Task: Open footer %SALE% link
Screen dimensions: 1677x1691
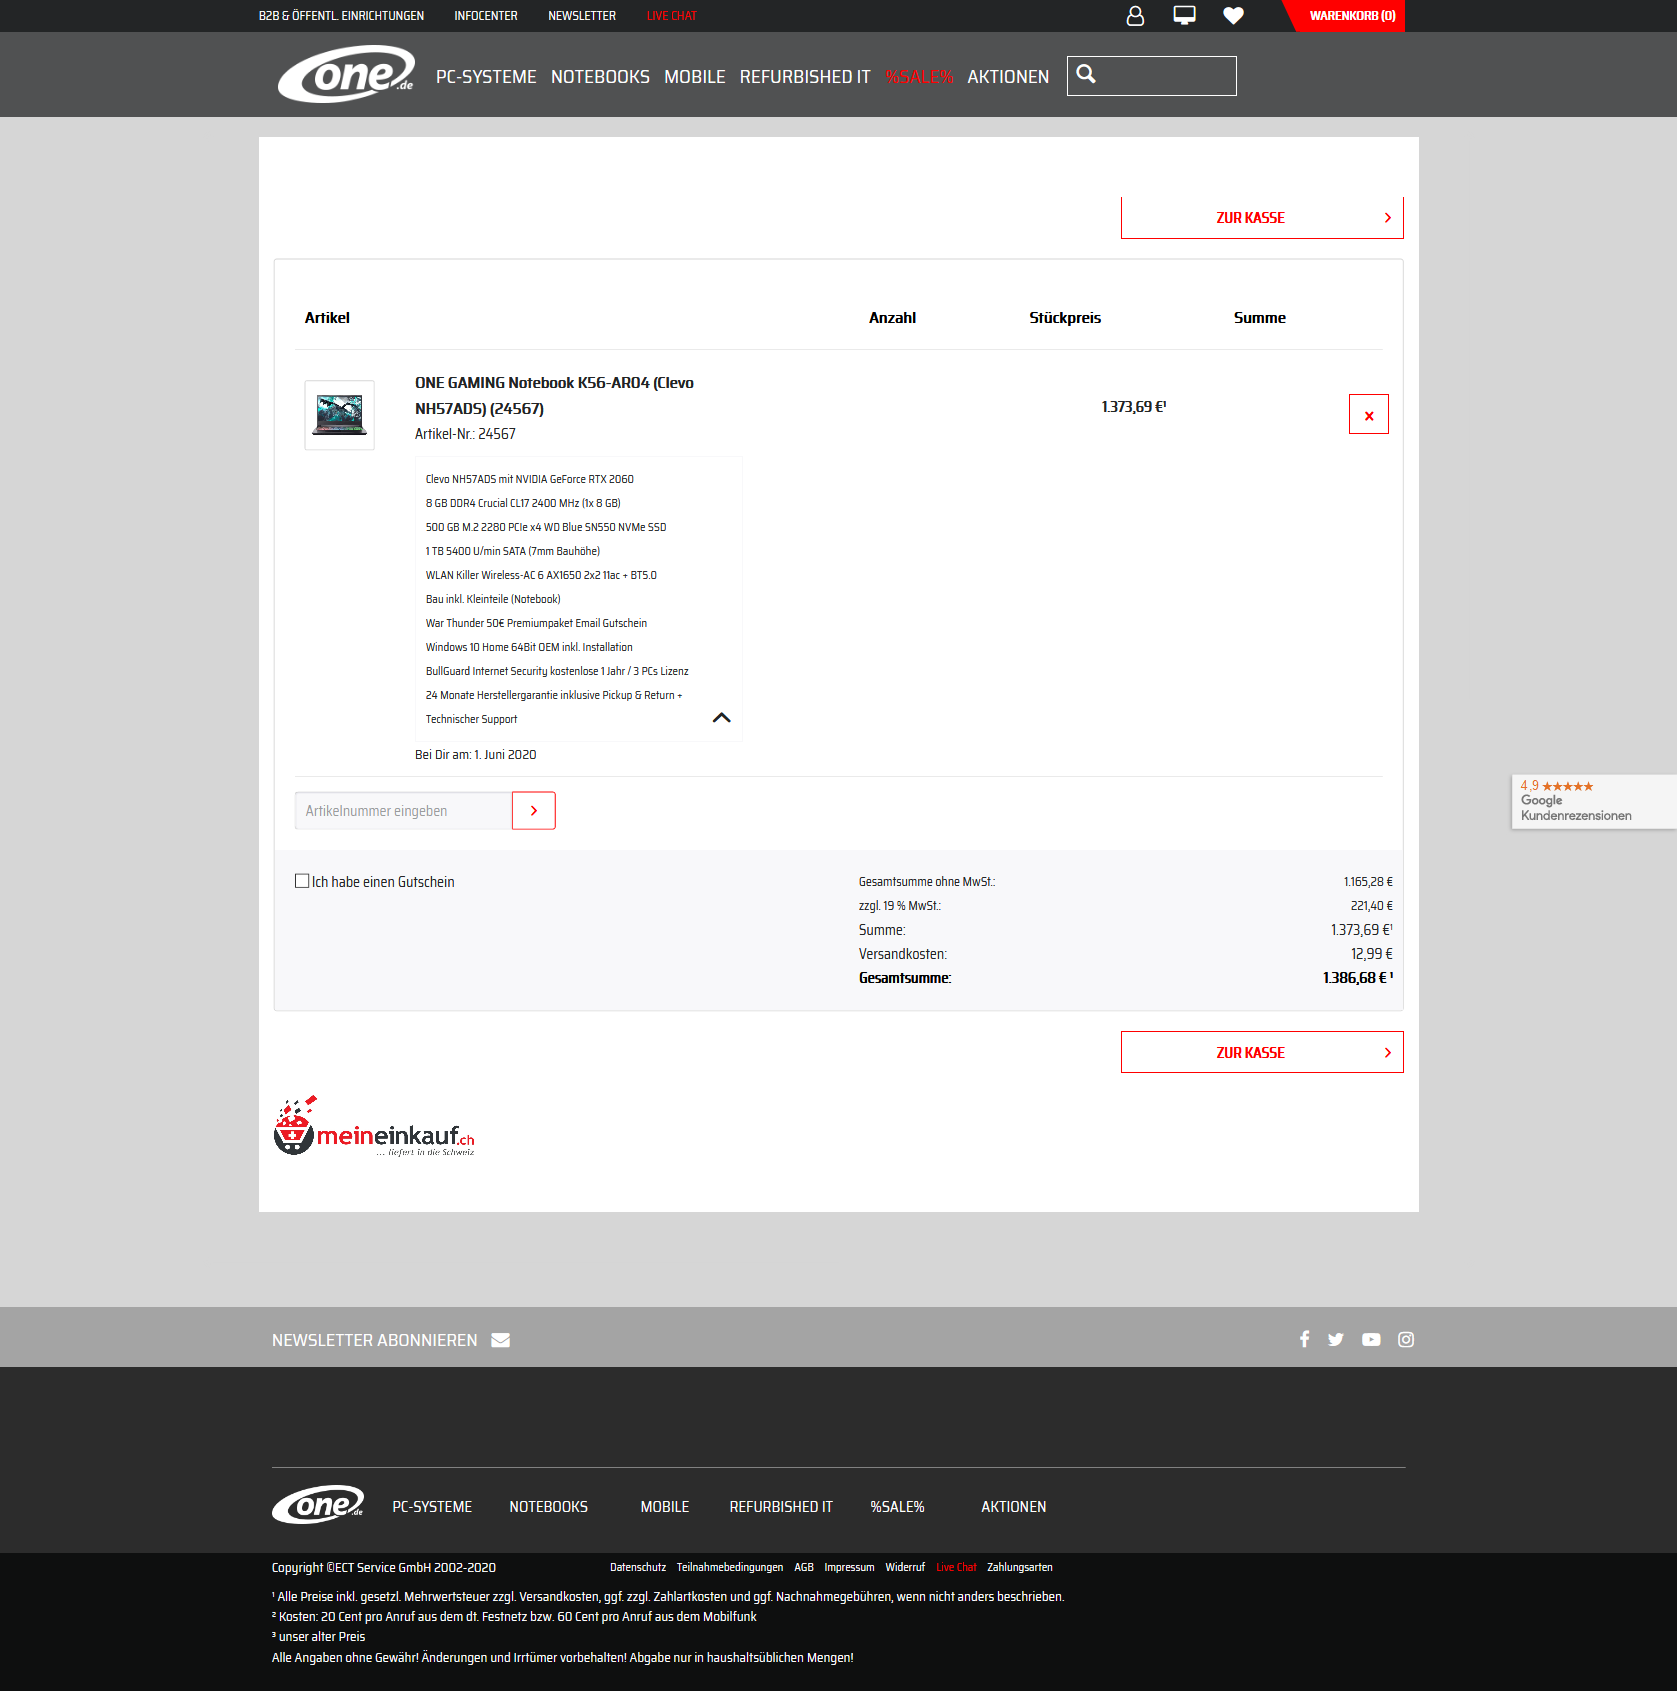Action: tap(897, 1507)
